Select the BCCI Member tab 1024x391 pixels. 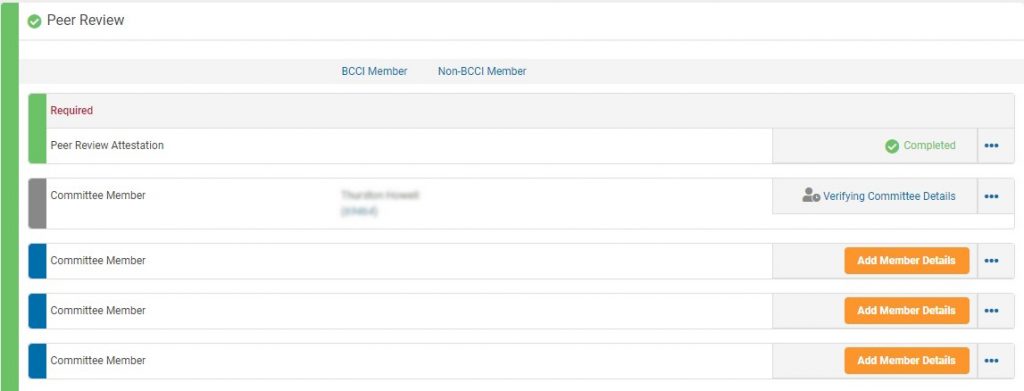point(374,71)
